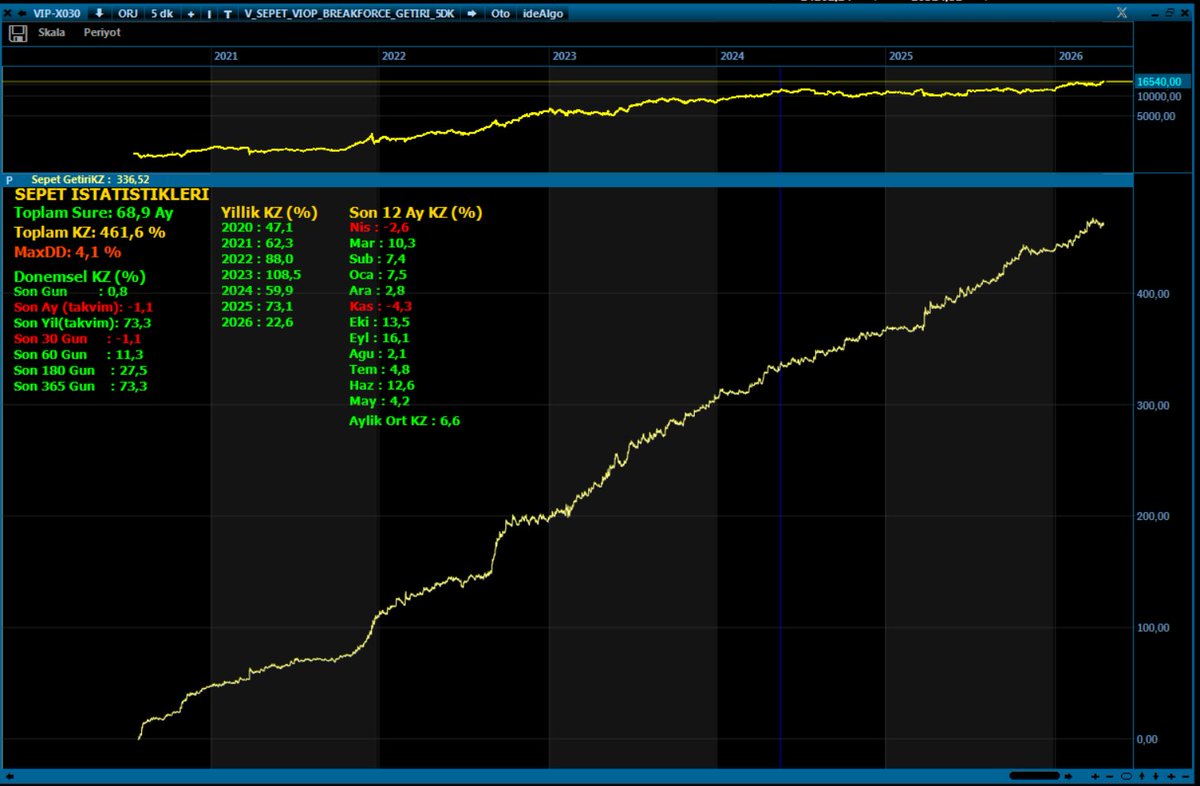Click the T text tool icon
Image resolution: width=1200 pixels, height=786 pixels.
[x=228, y=14]
